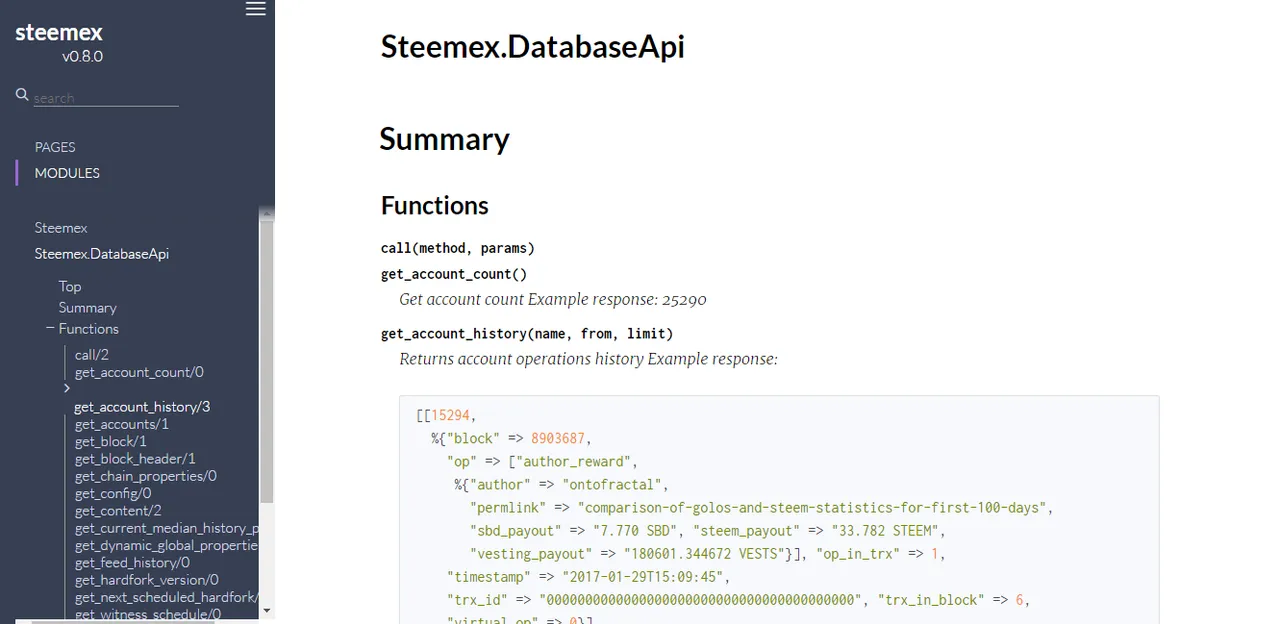The image size is (1280, 624).
Task: Open get_block_header/1 in sidebar
Action: pyautogui.click(x=135, y=459)
